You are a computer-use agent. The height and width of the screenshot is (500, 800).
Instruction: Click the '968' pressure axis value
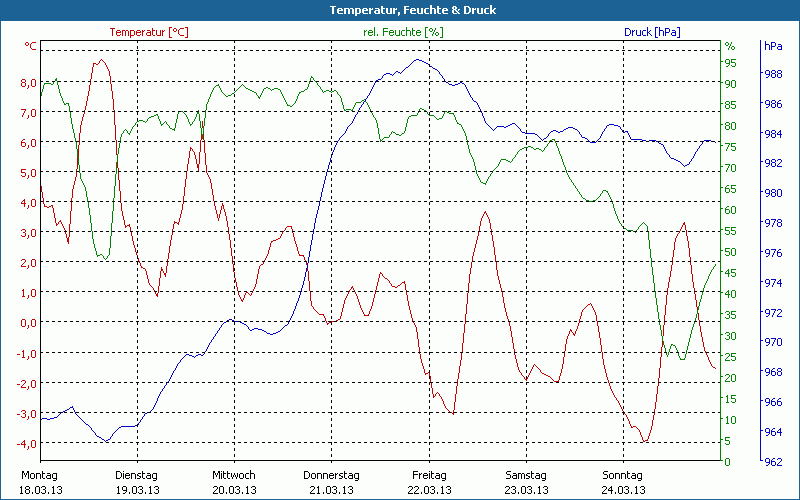click(773, 372)
